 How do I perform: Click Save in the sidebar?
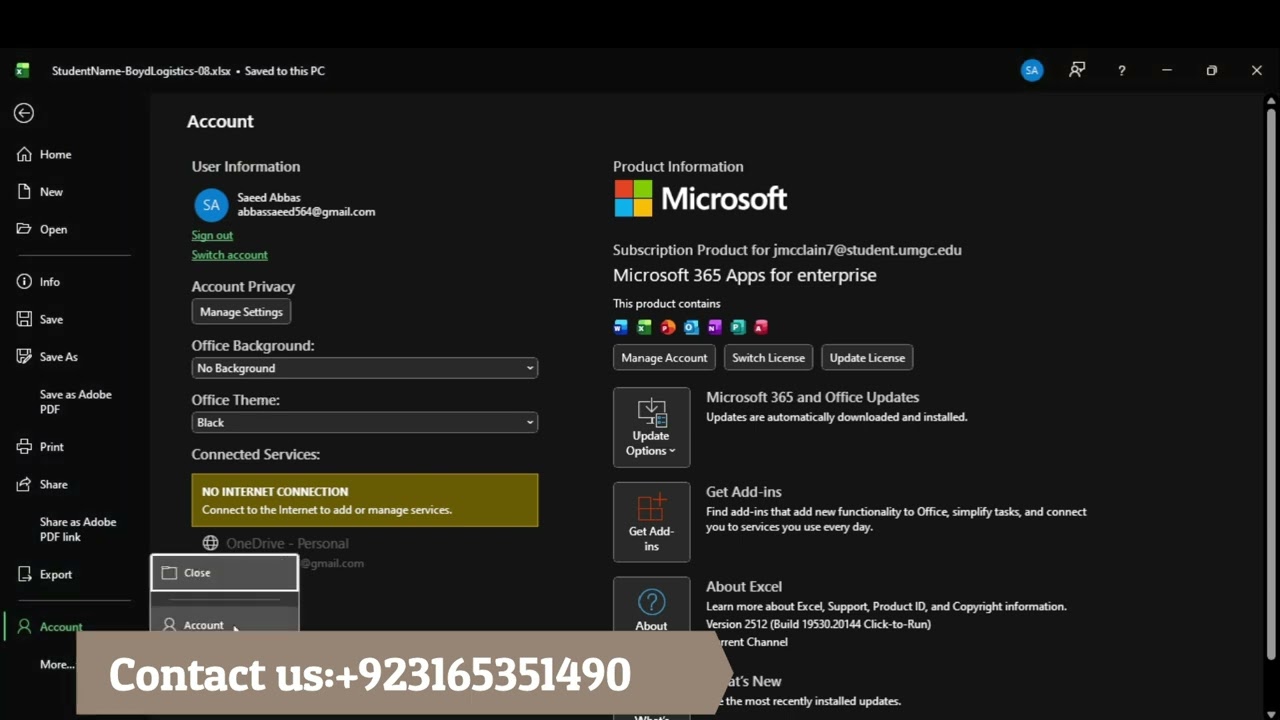point(41,319)
